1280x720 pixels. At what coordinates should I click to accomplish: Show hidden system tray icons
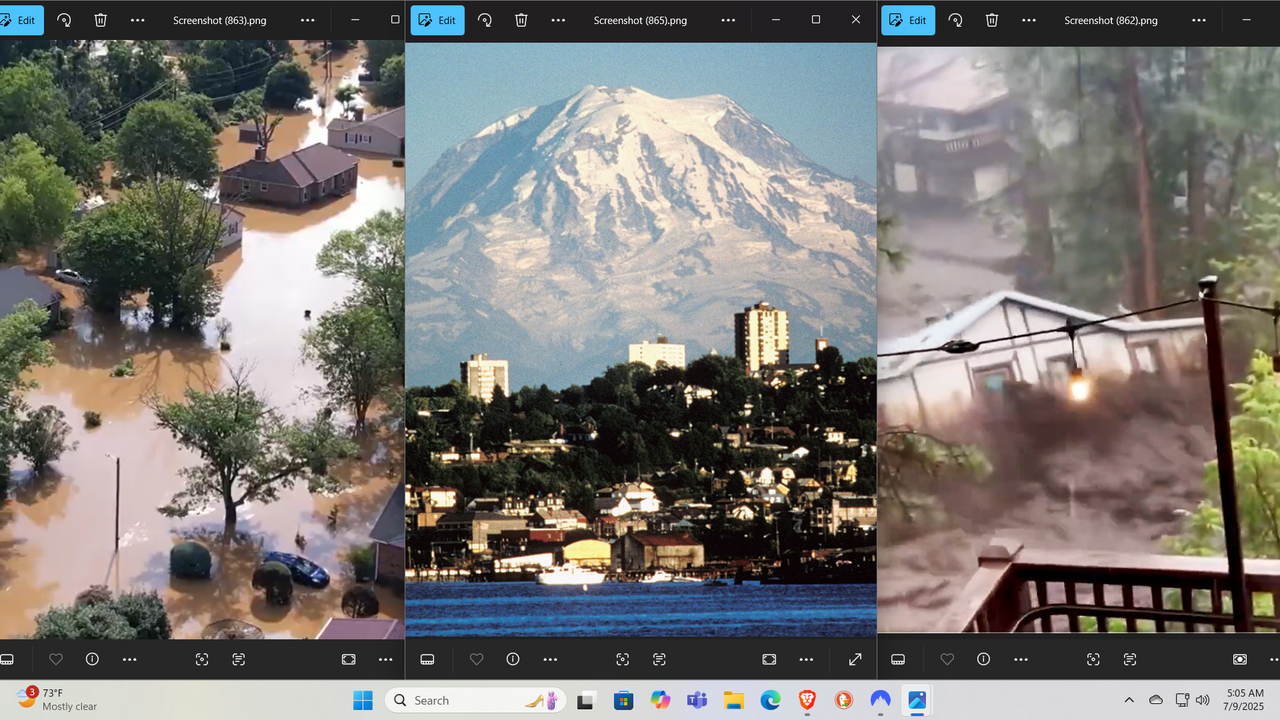1129,700
